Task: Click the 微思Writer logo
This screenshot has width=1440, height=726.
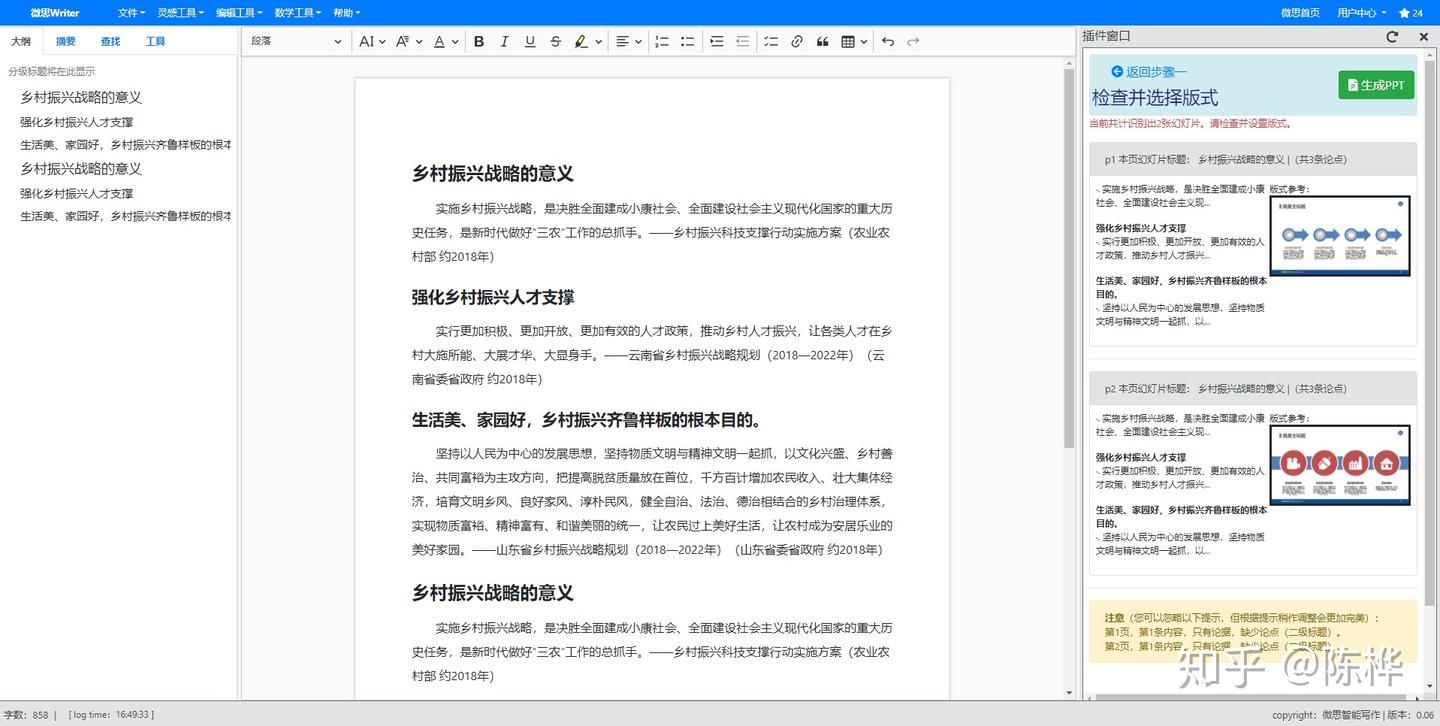Action: [55, 13]
